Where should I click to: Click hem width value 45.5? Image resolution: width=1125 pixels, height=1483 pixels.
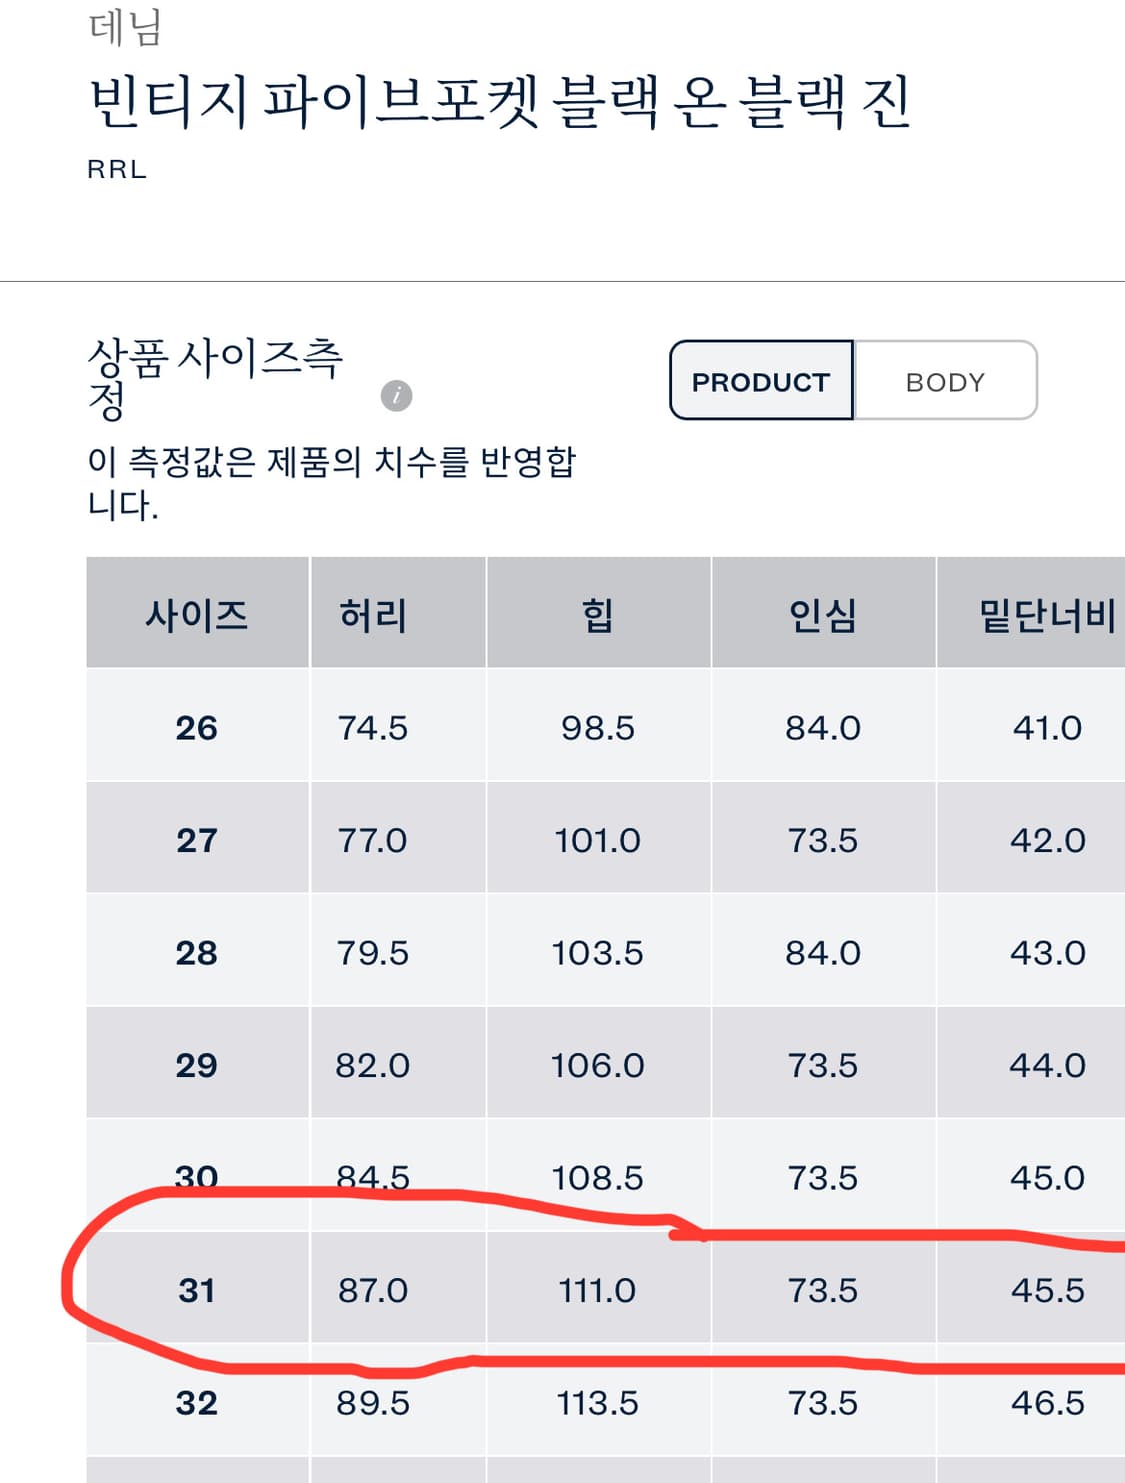pos(1047,1290)
